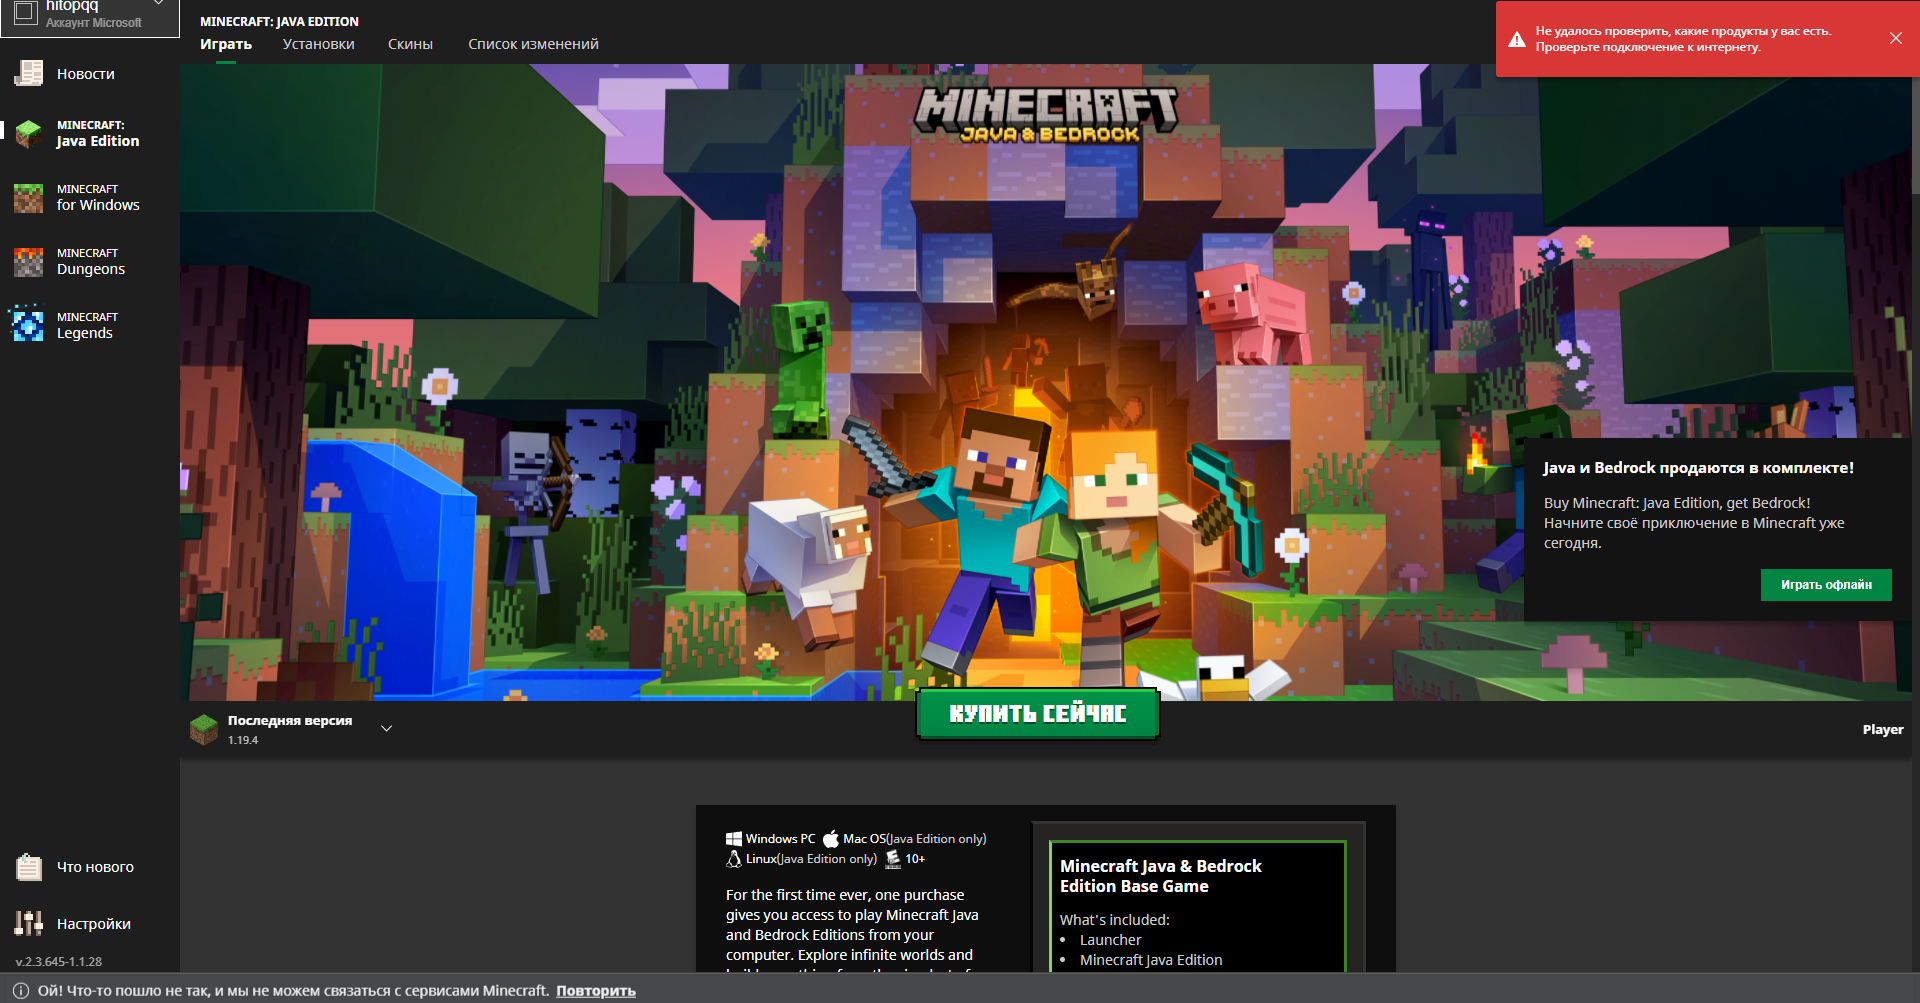Viewport: 1920px width, 1003px height.
Task: Click the "Не удалось проверить" error message text
Action: click(1684, 39)
